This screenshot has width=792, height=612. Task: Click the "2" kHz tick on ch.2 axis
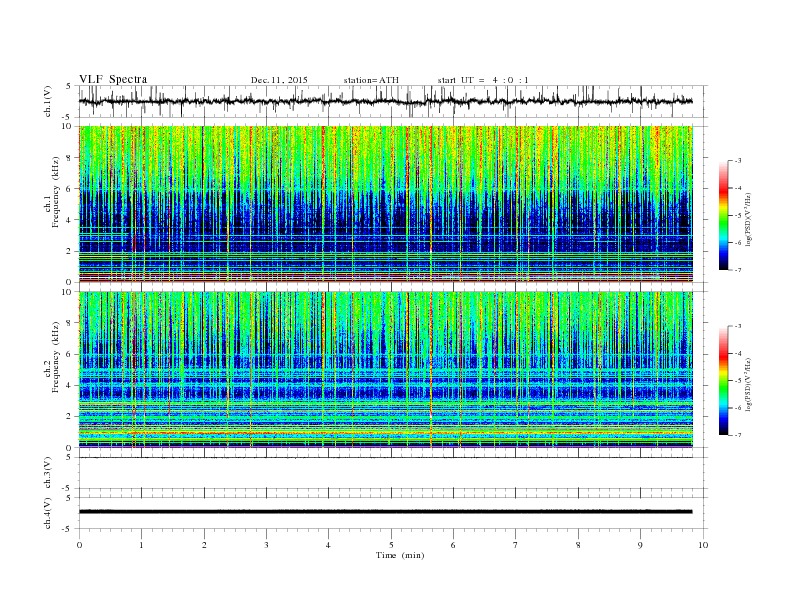tap(69, 416)
